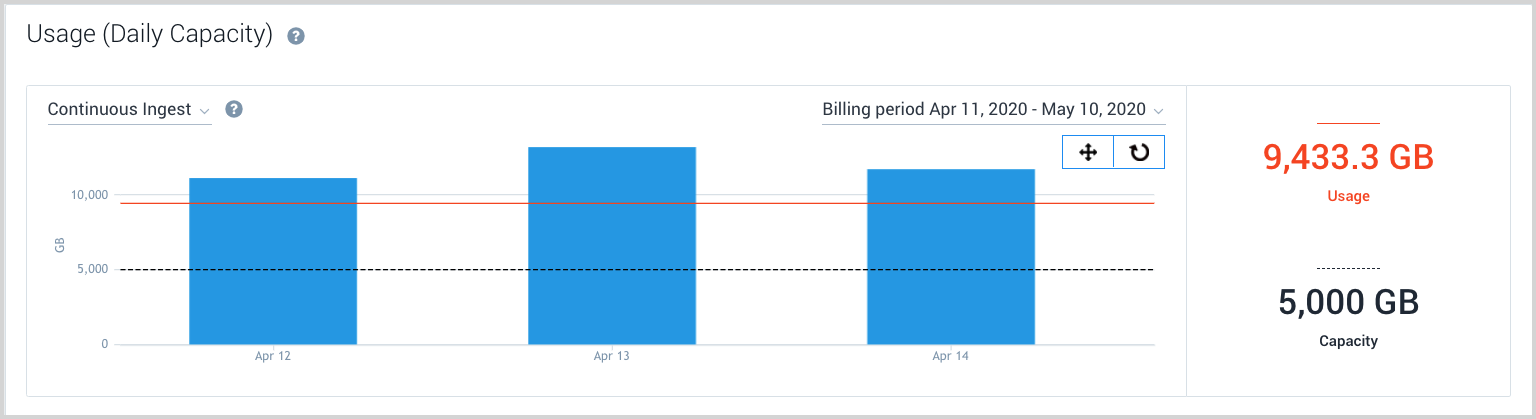Click the red Usage label

point(1348,196)
